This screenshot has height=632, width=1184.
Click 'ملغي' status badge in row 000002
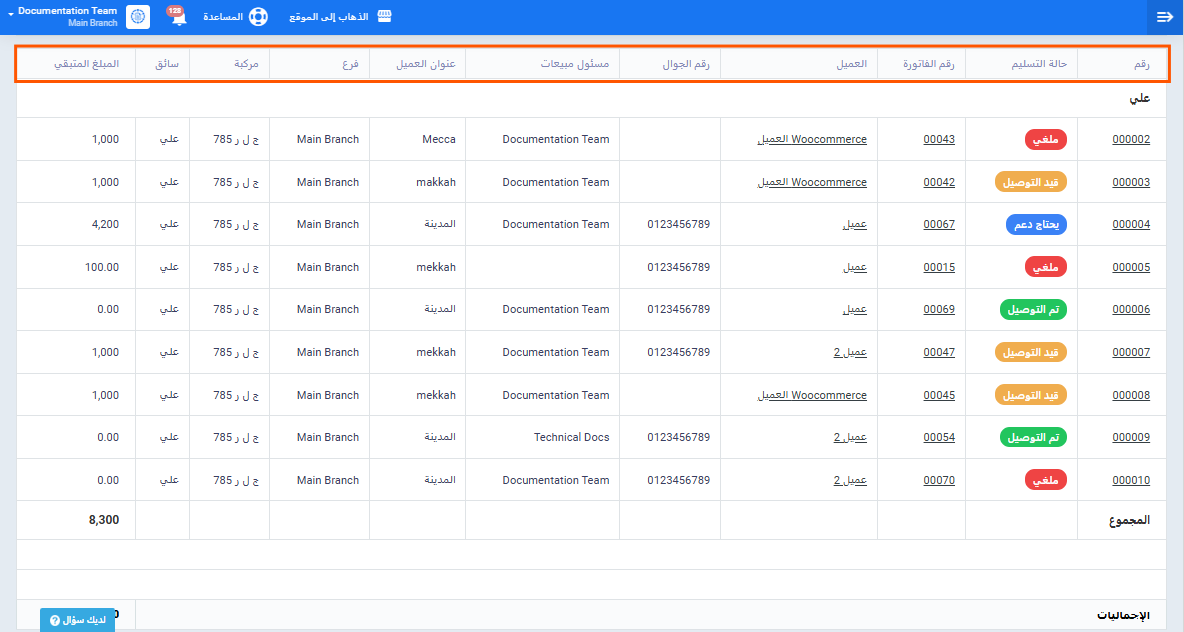(1045, 139)
